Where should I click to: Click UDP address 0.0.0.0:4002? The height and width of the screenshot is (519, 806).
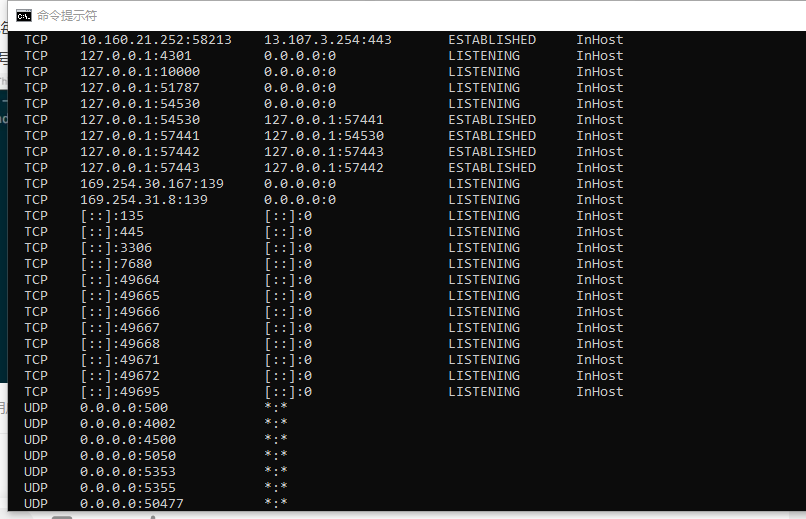[128, 423]
